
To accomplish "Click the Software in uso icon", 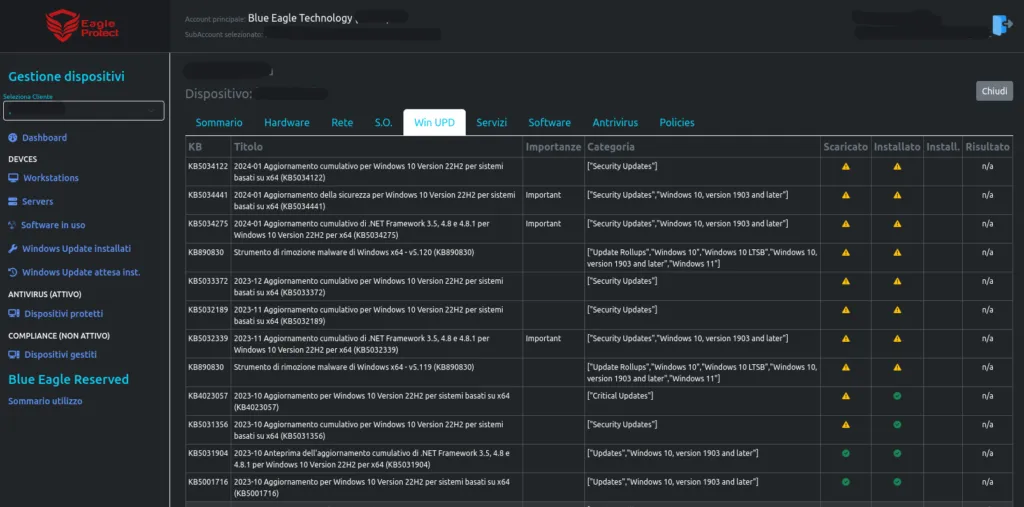I will click(x=12, y=225).
